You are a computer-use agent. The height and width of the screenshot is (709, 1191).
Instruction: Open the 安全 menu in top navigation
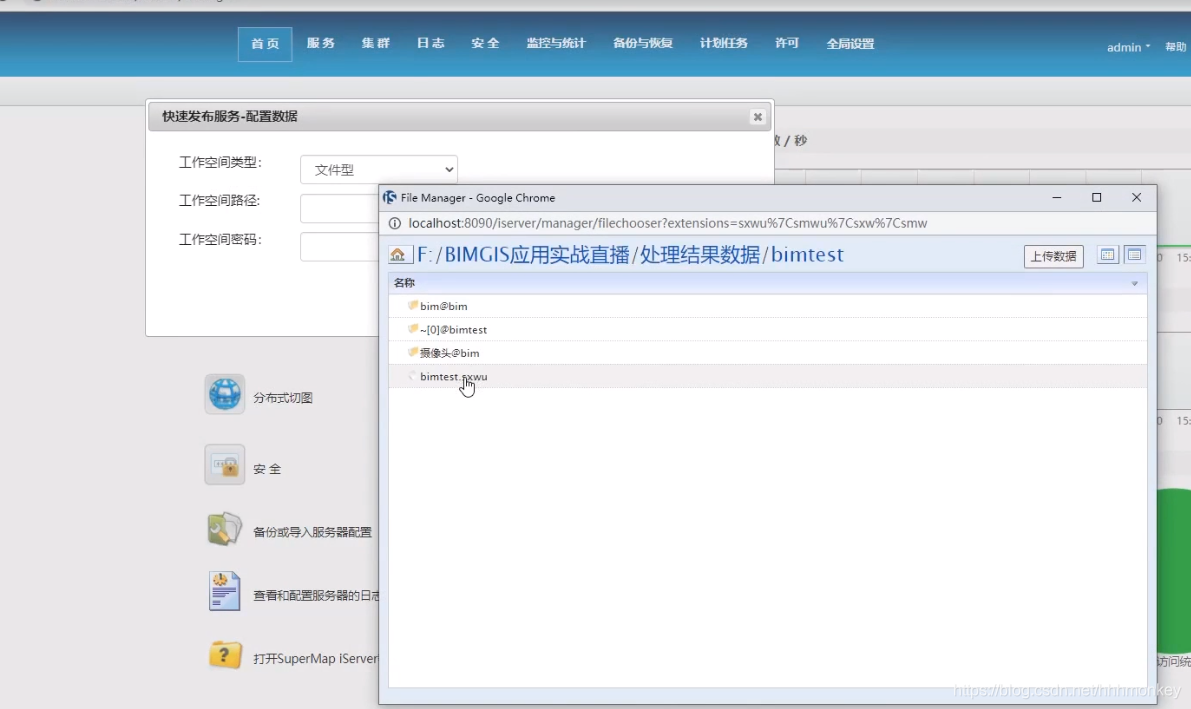(485, 43)
